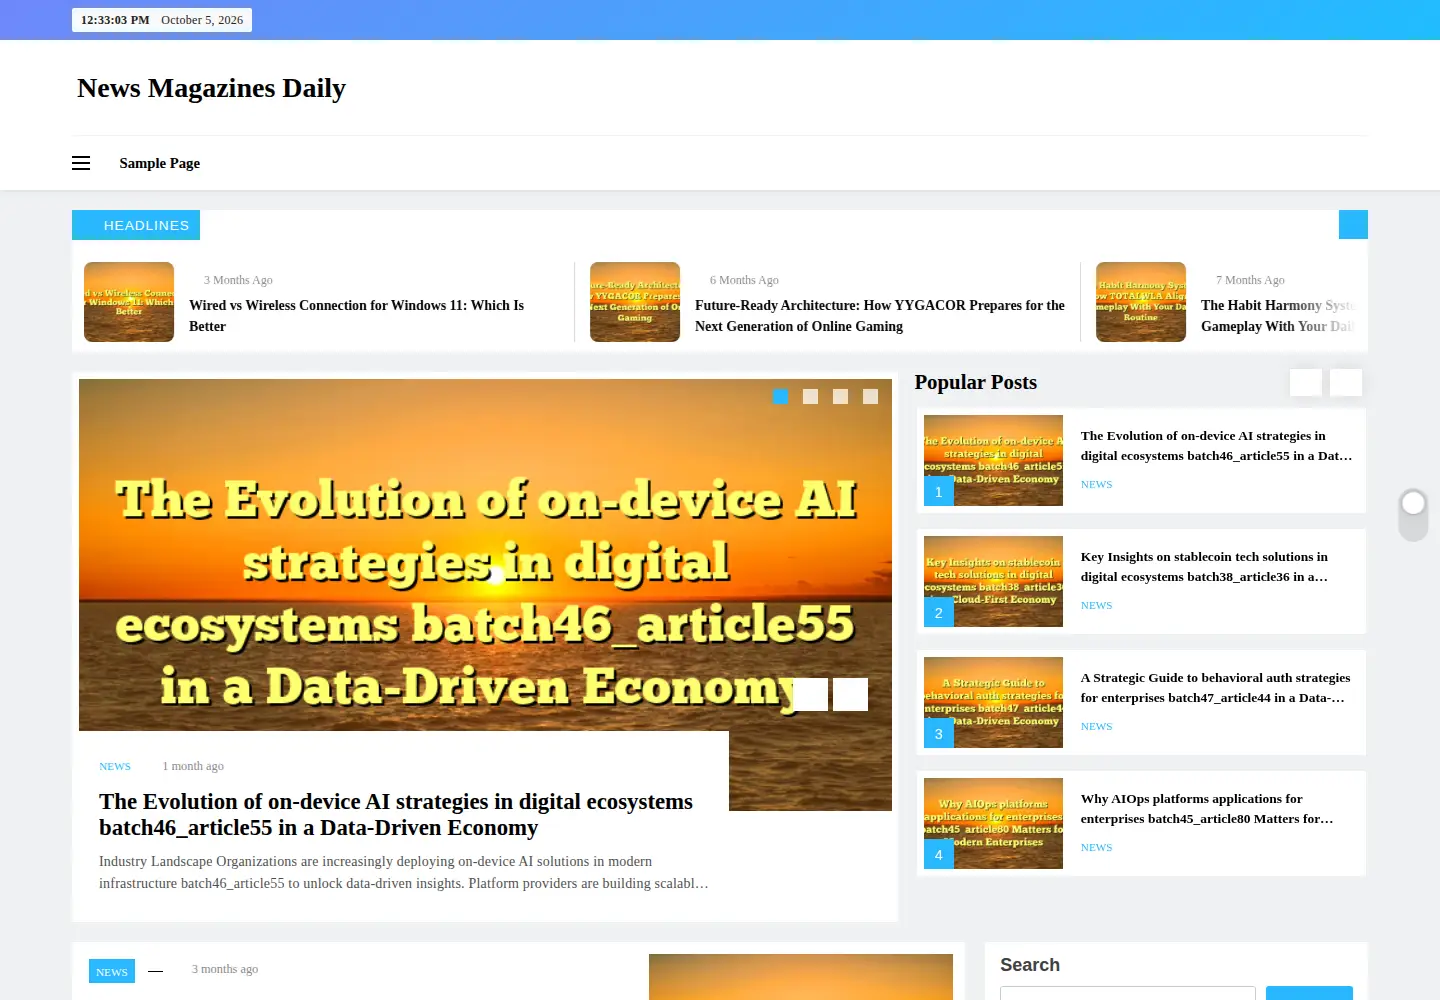
Task: Open popular post 4 thumbnail AIOps platforms
Action: [993, 823]
